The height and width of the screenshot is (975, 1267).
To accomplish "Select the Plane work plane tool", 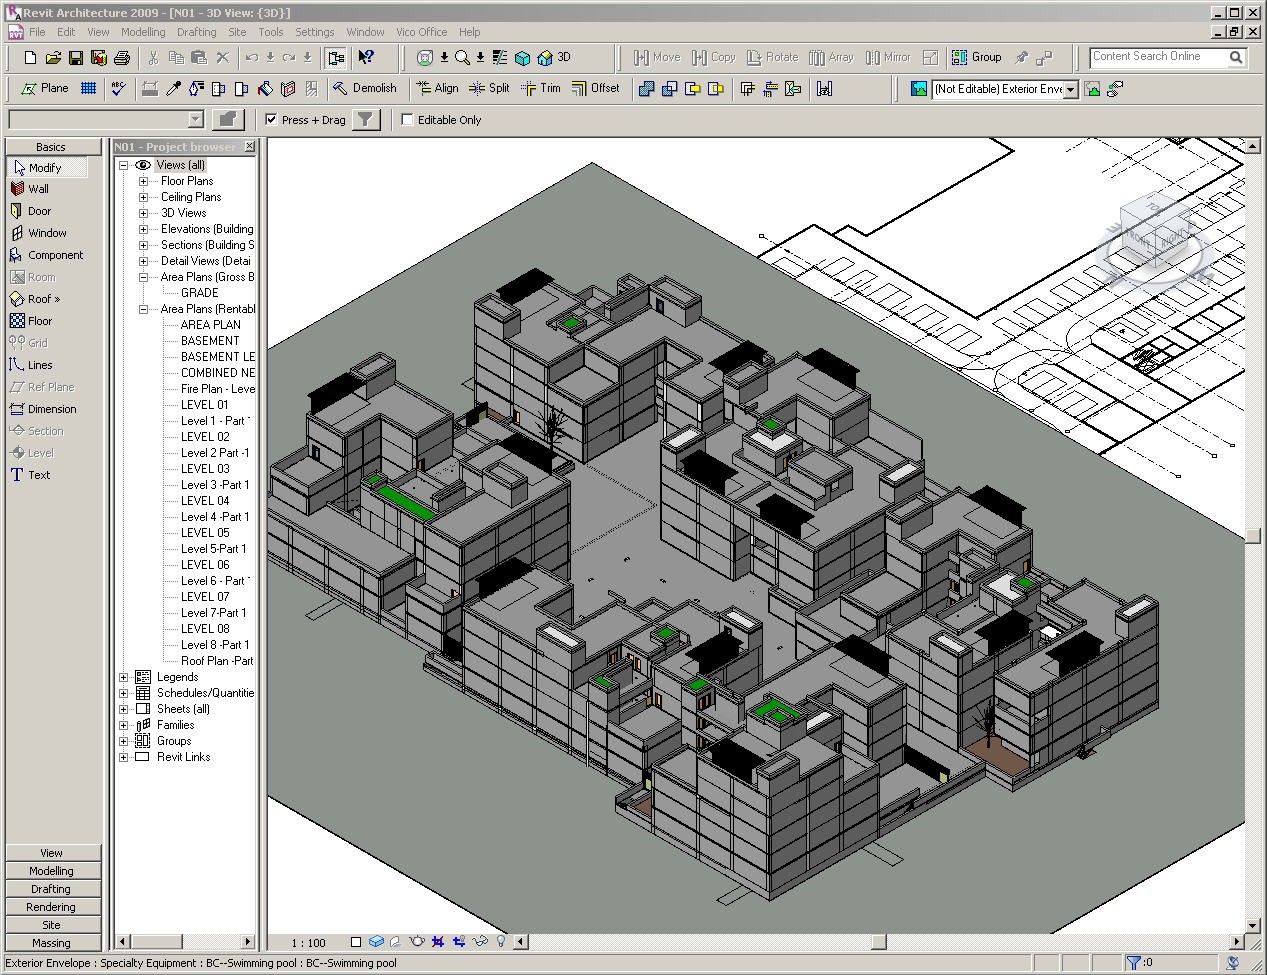I will (45, 89).
